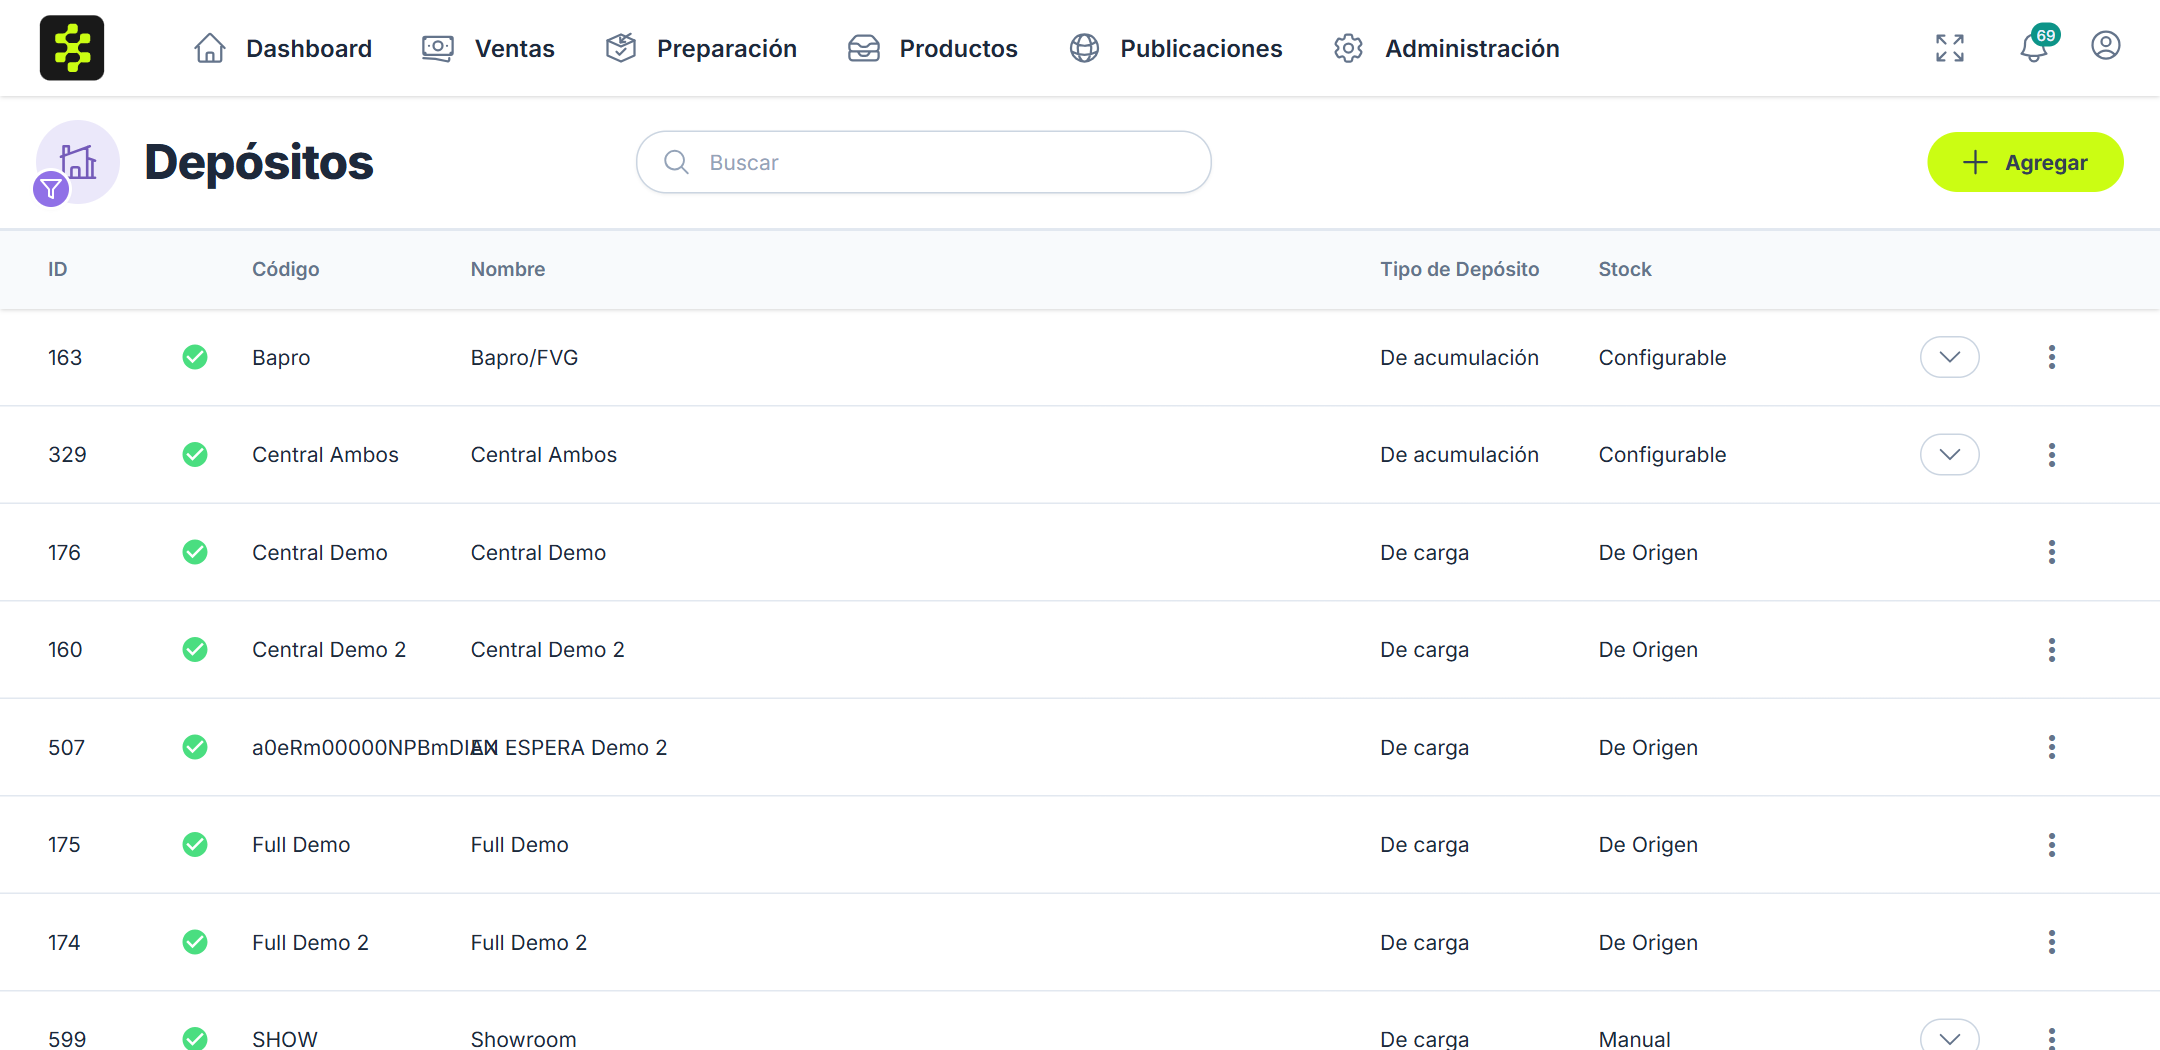Viewport: 2160px width, 1050px height.
Task: Click the Agregar button
Action: (x=2025, y=162)
